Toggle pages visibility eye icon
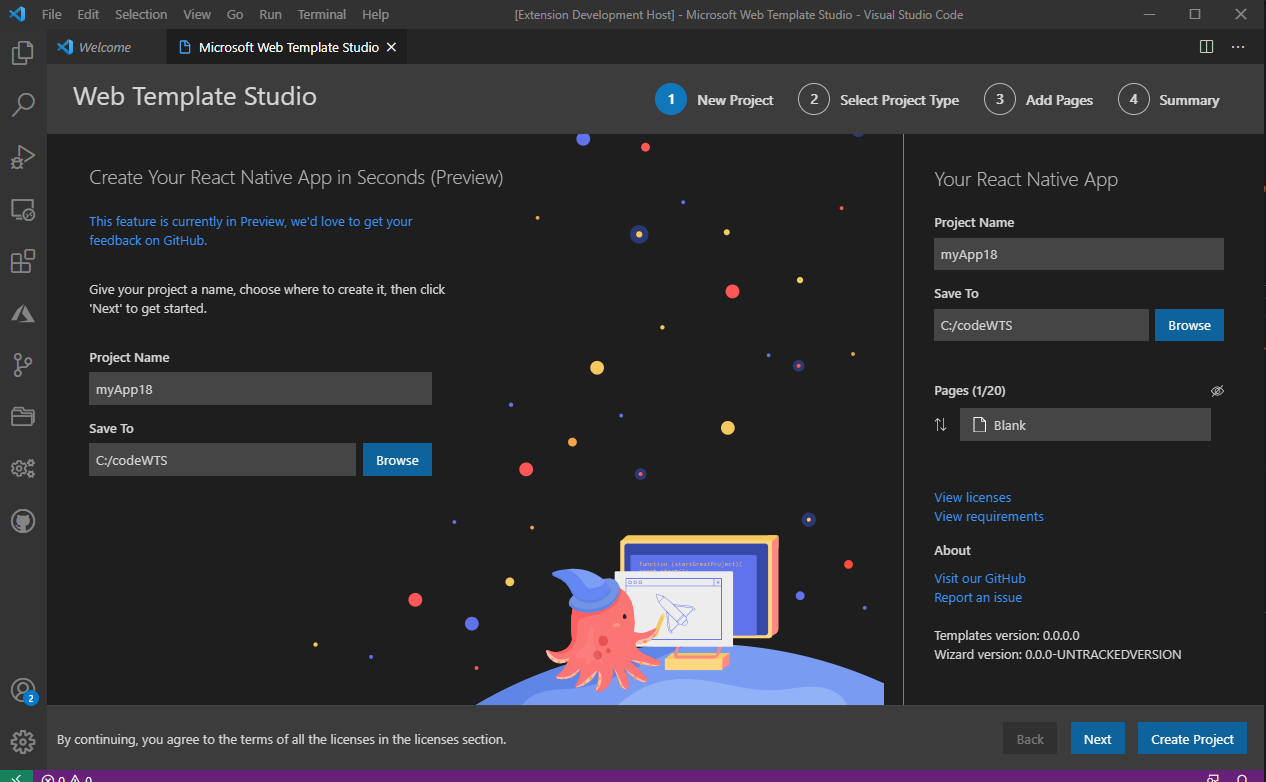The width and height of the screenshot is (1266, 782). click(1217, 391)
